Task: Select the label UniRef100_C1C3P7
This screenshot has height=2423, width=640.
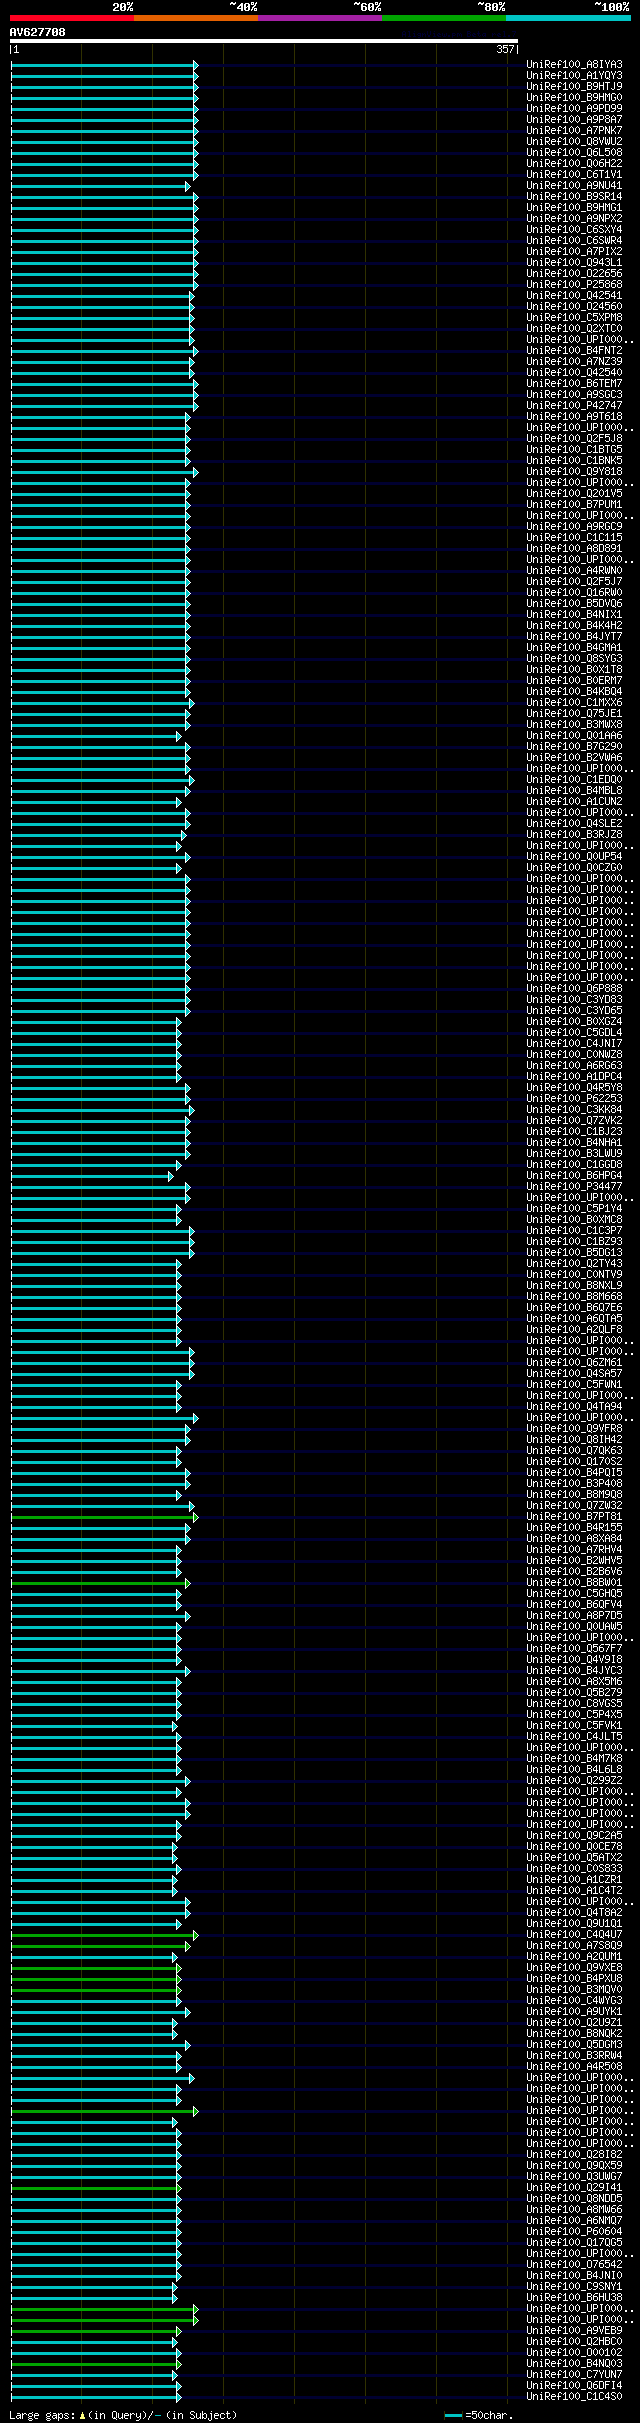Action: coord(574,1231)
